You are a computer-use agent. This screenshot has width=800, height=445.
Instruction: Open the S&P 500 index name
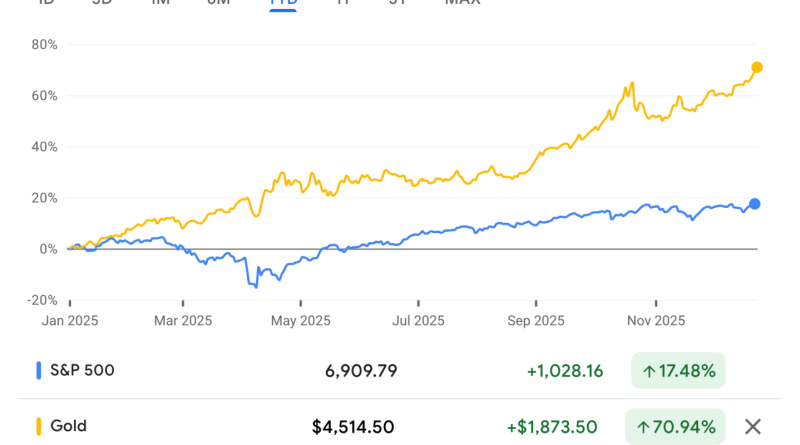(83, 371)
